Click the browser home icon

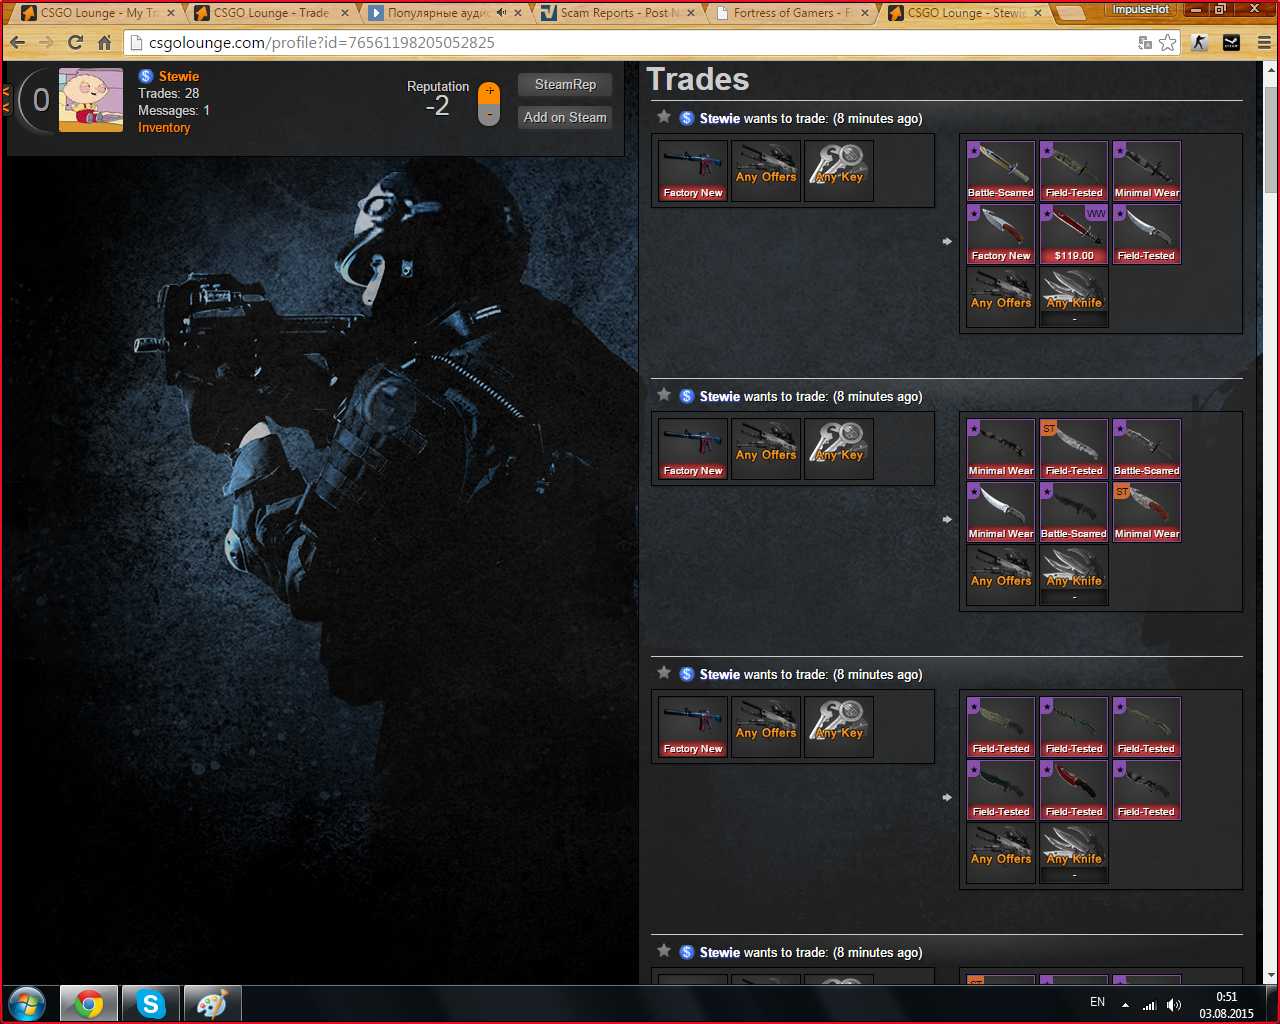pyautogui.click(x=104, y=43)
